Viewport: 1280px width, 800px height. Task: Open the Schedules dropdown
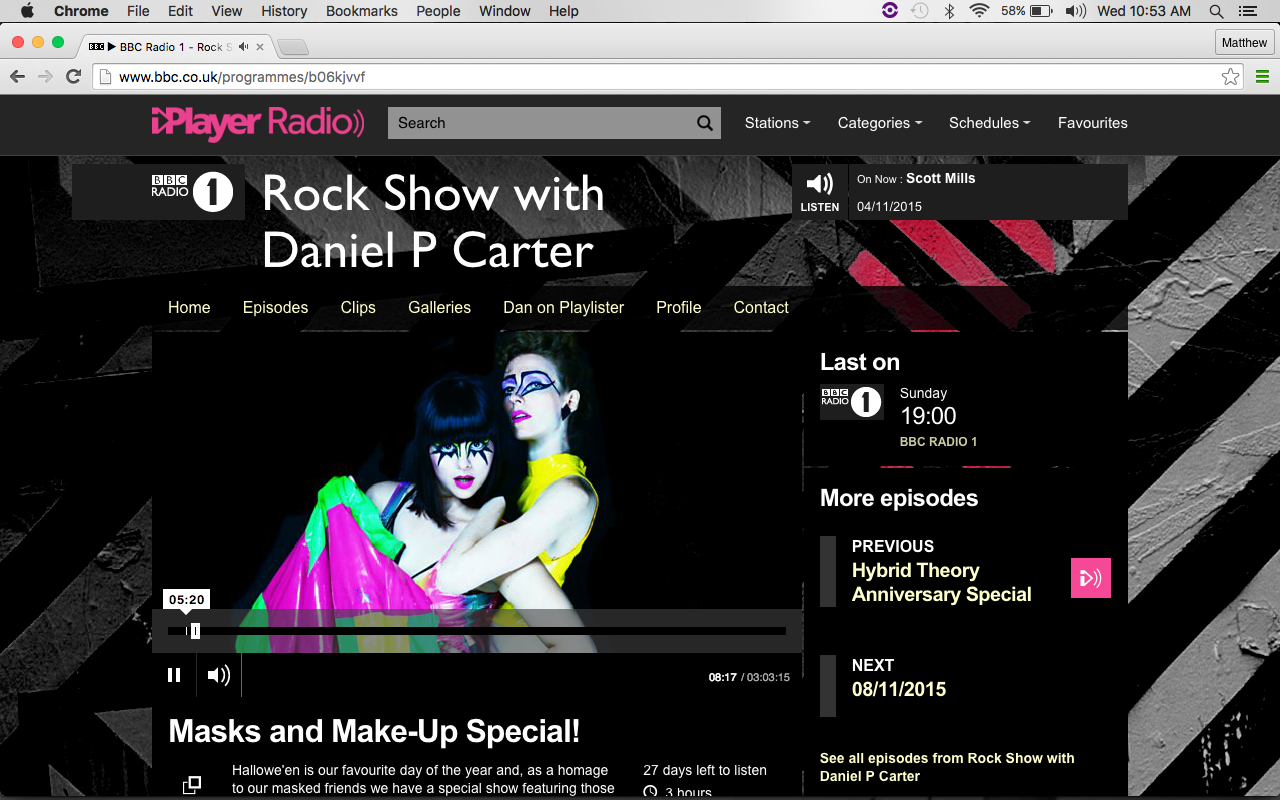point(989,123)
